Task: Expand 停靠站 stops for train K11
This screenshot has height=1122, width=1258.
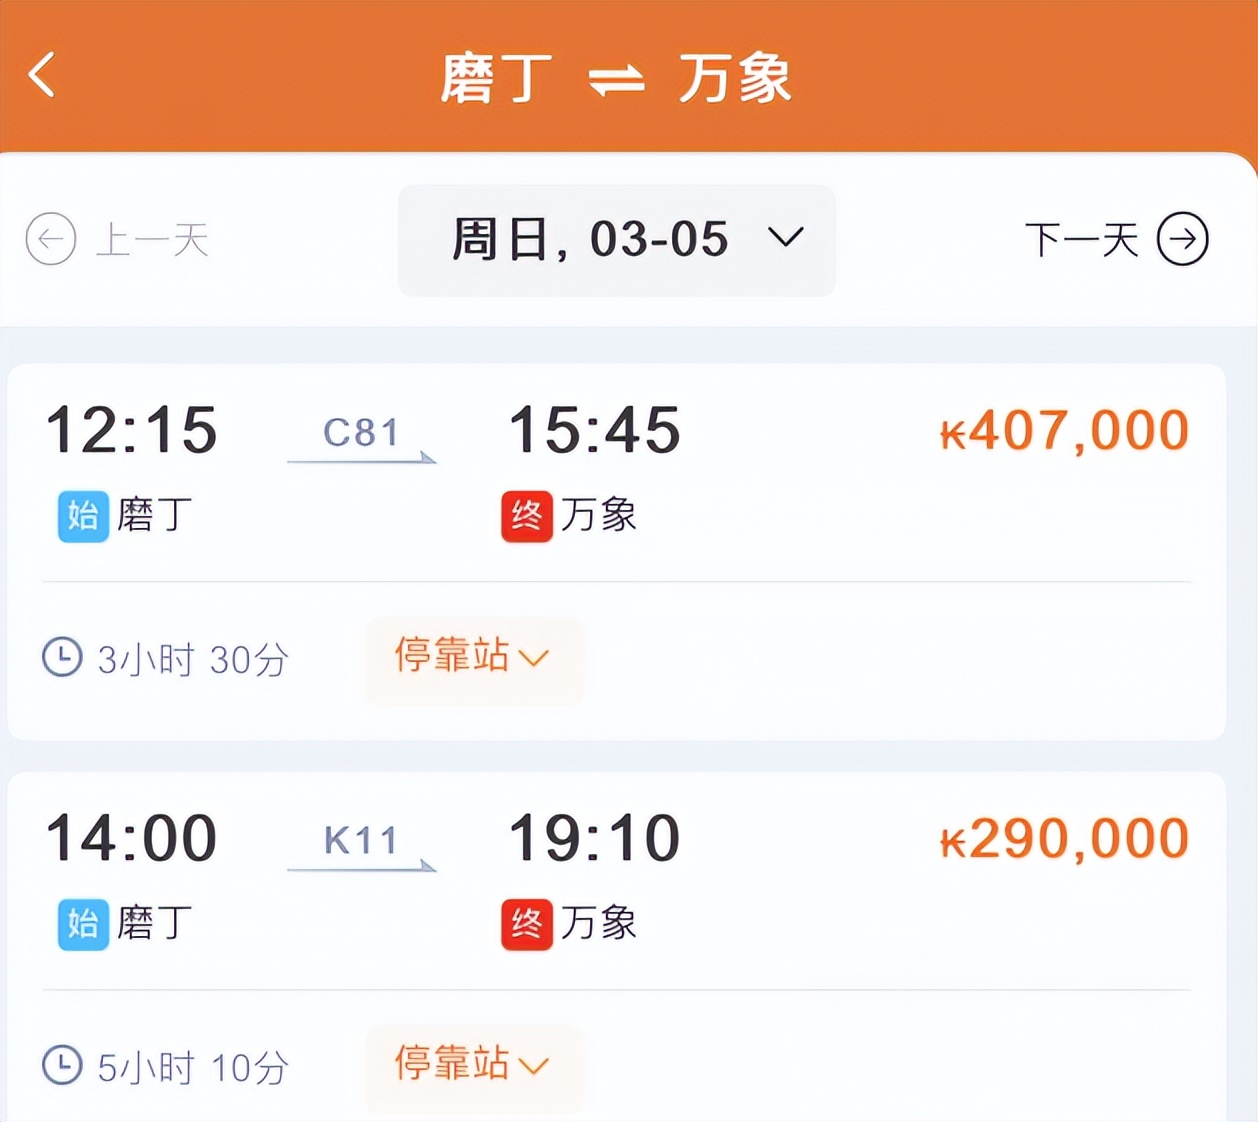Action: click(x=472, y=1066)
